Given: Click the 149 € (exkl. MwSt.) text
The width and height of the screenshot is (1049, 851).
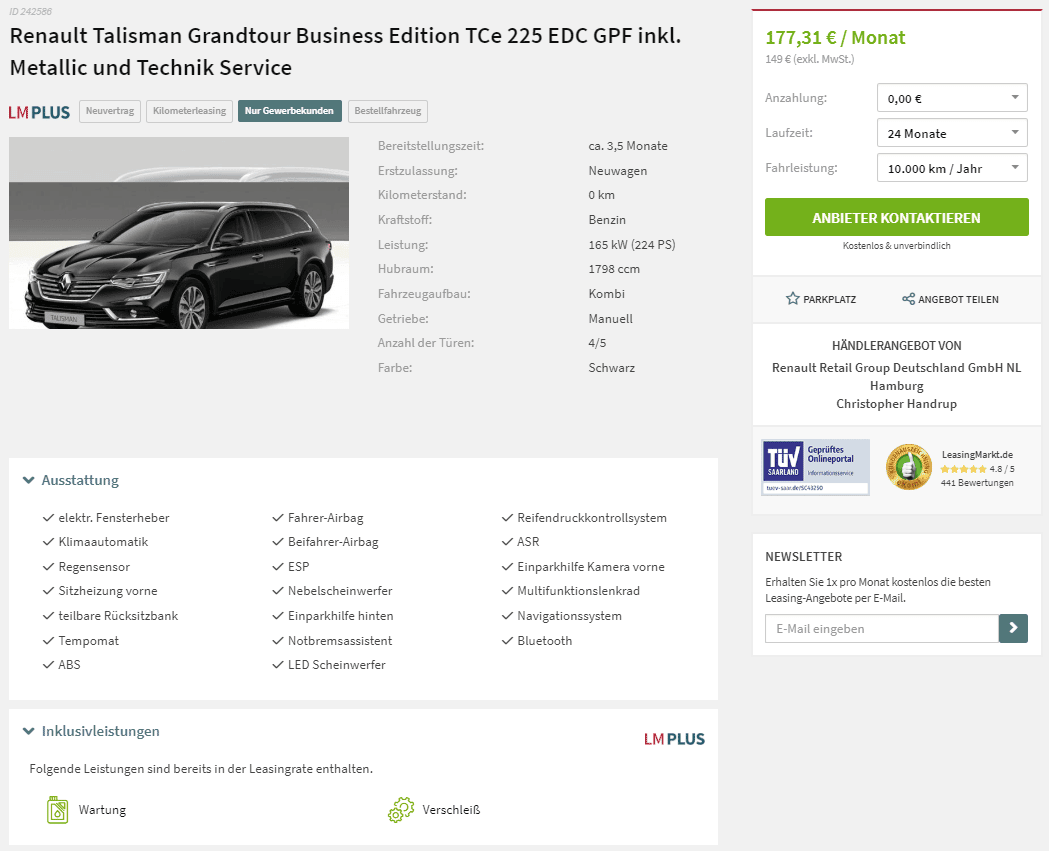Looking at the screenshot, I should tap(809, 59).
